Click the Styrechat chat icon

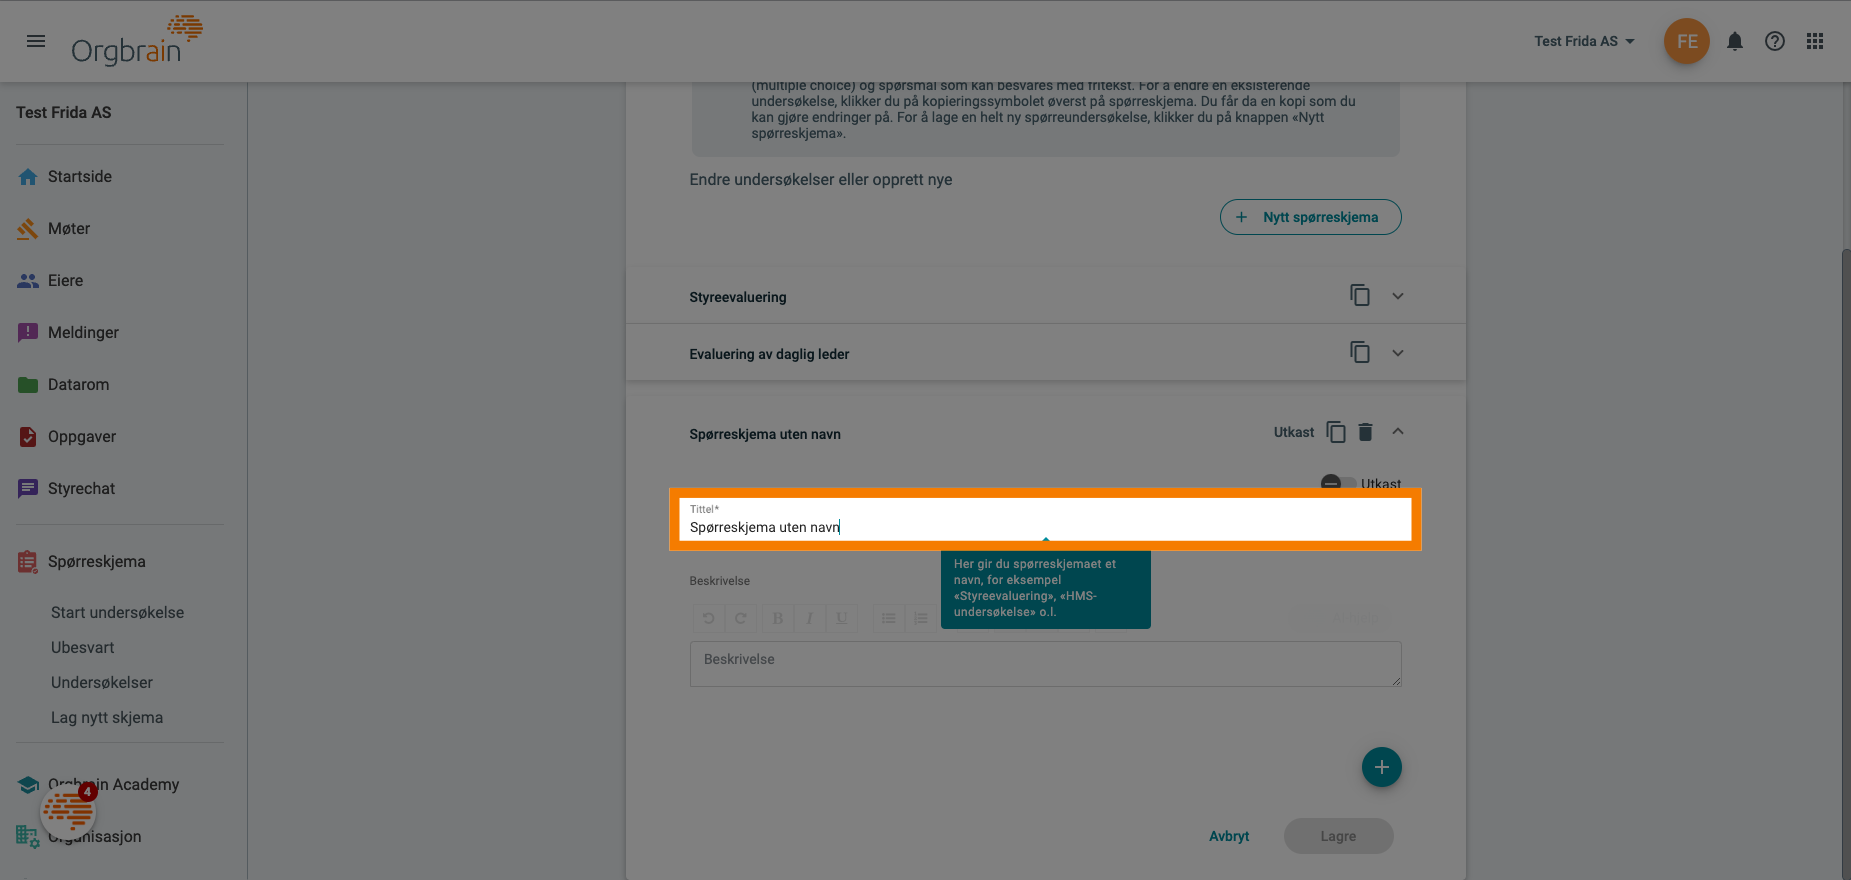[28, 489]
